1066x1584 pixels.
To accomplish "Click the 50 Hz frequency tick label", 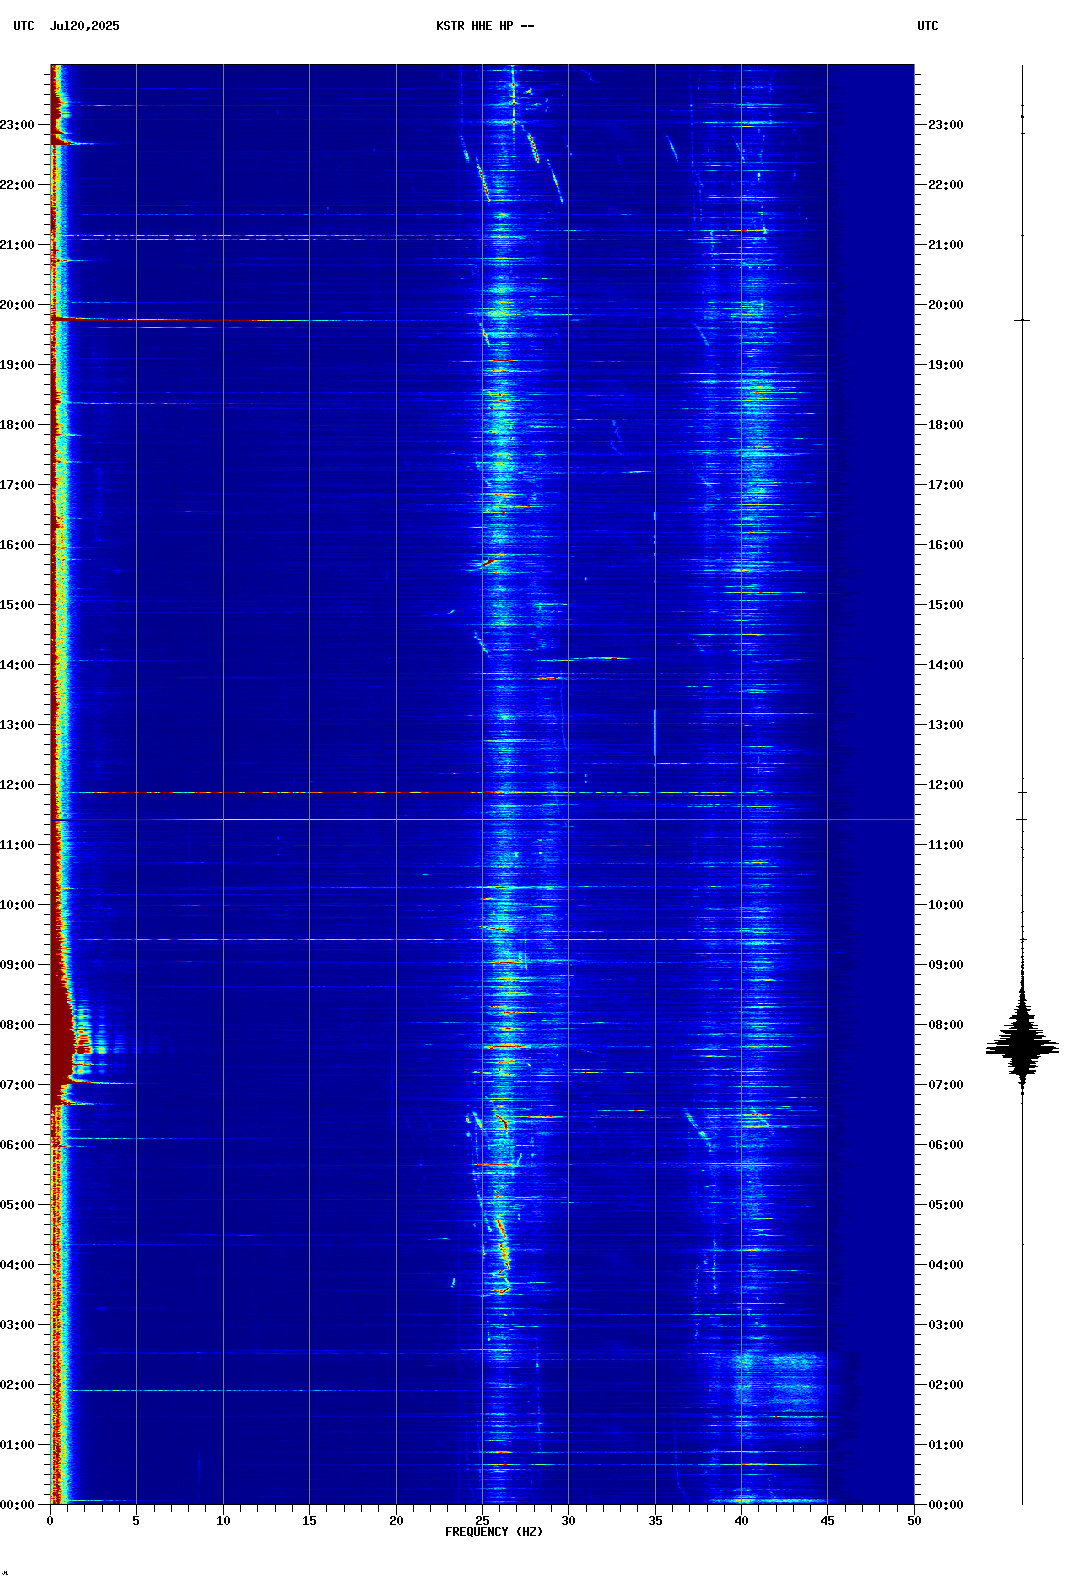I will 914,1521.
